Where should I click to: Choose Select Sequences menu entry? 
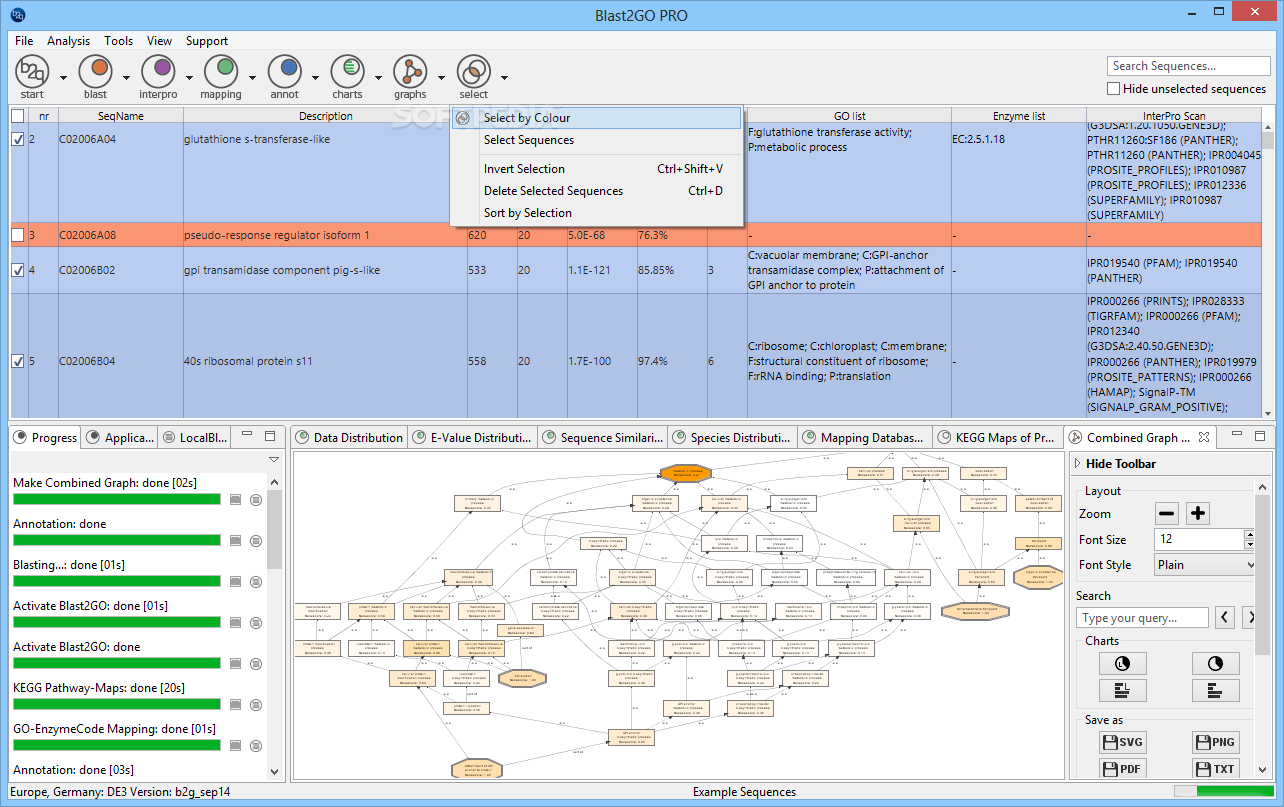coord(597,140)
